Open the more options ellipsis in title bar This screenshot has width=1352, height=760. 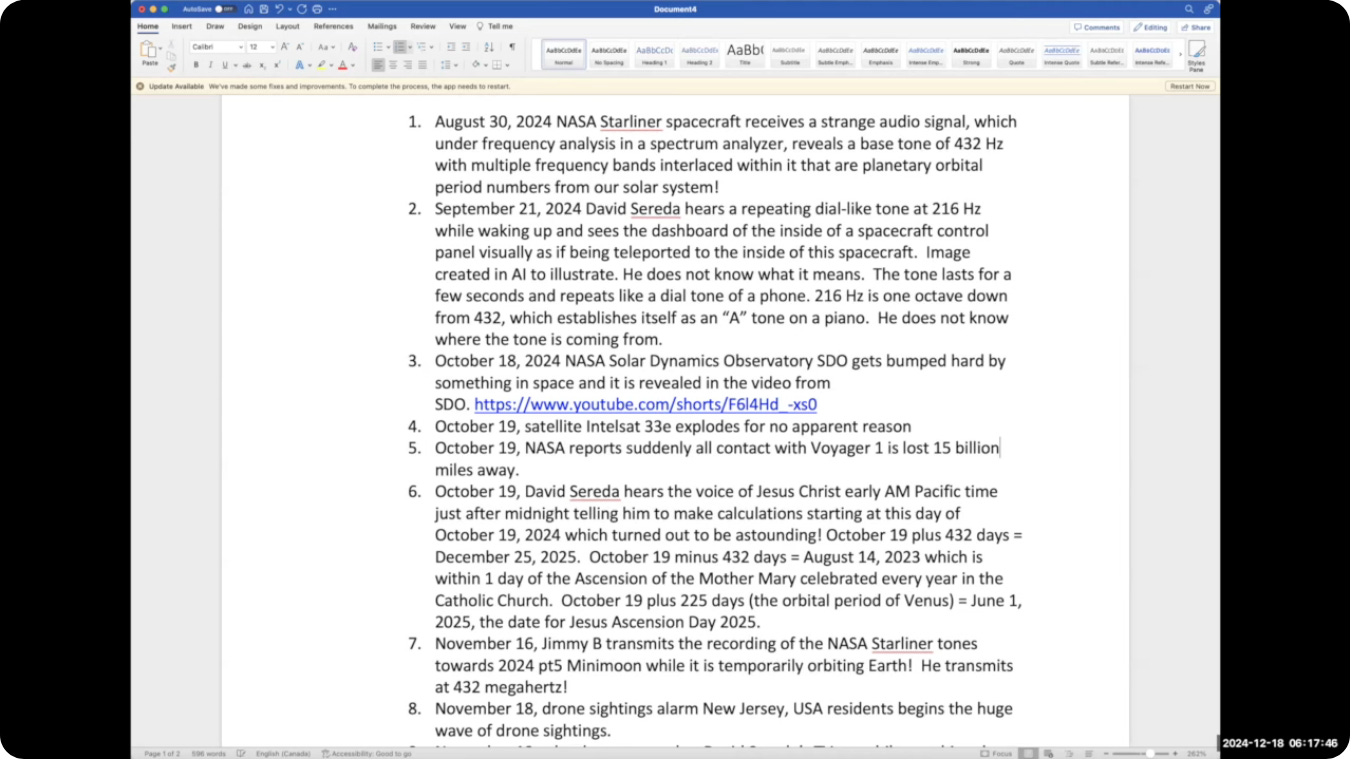(x=332, y=9)
